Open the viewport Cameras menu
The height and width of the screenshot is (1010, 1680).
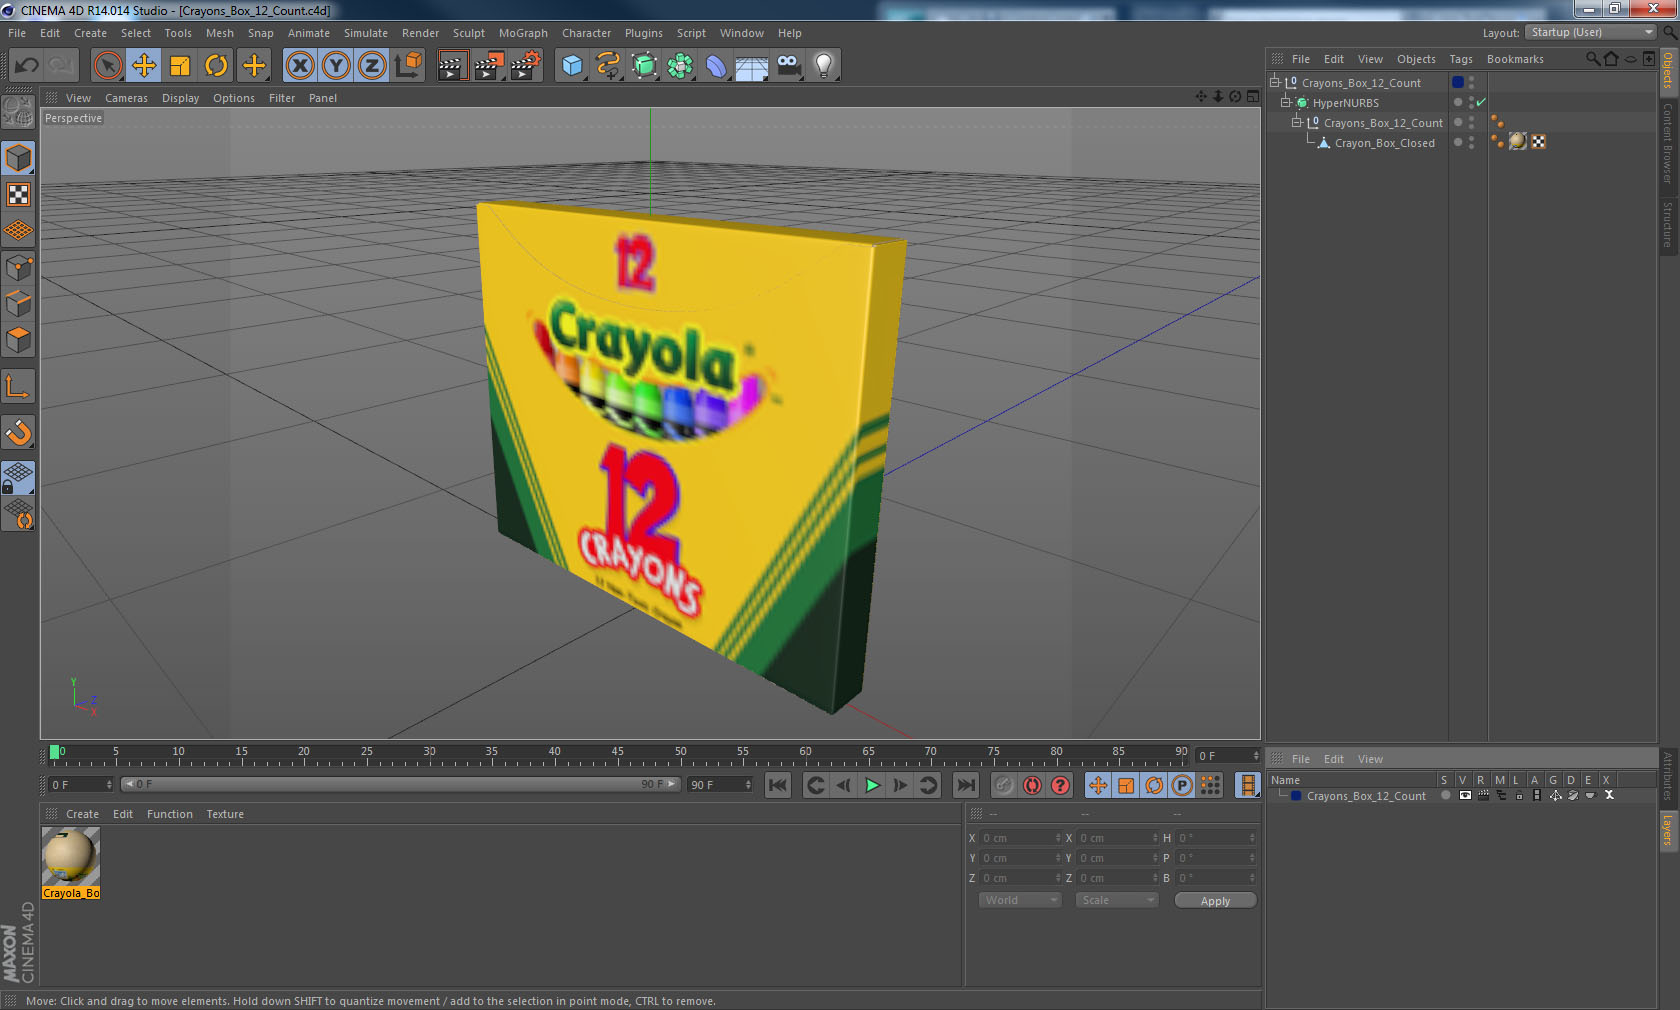click(x=126, y=98)
